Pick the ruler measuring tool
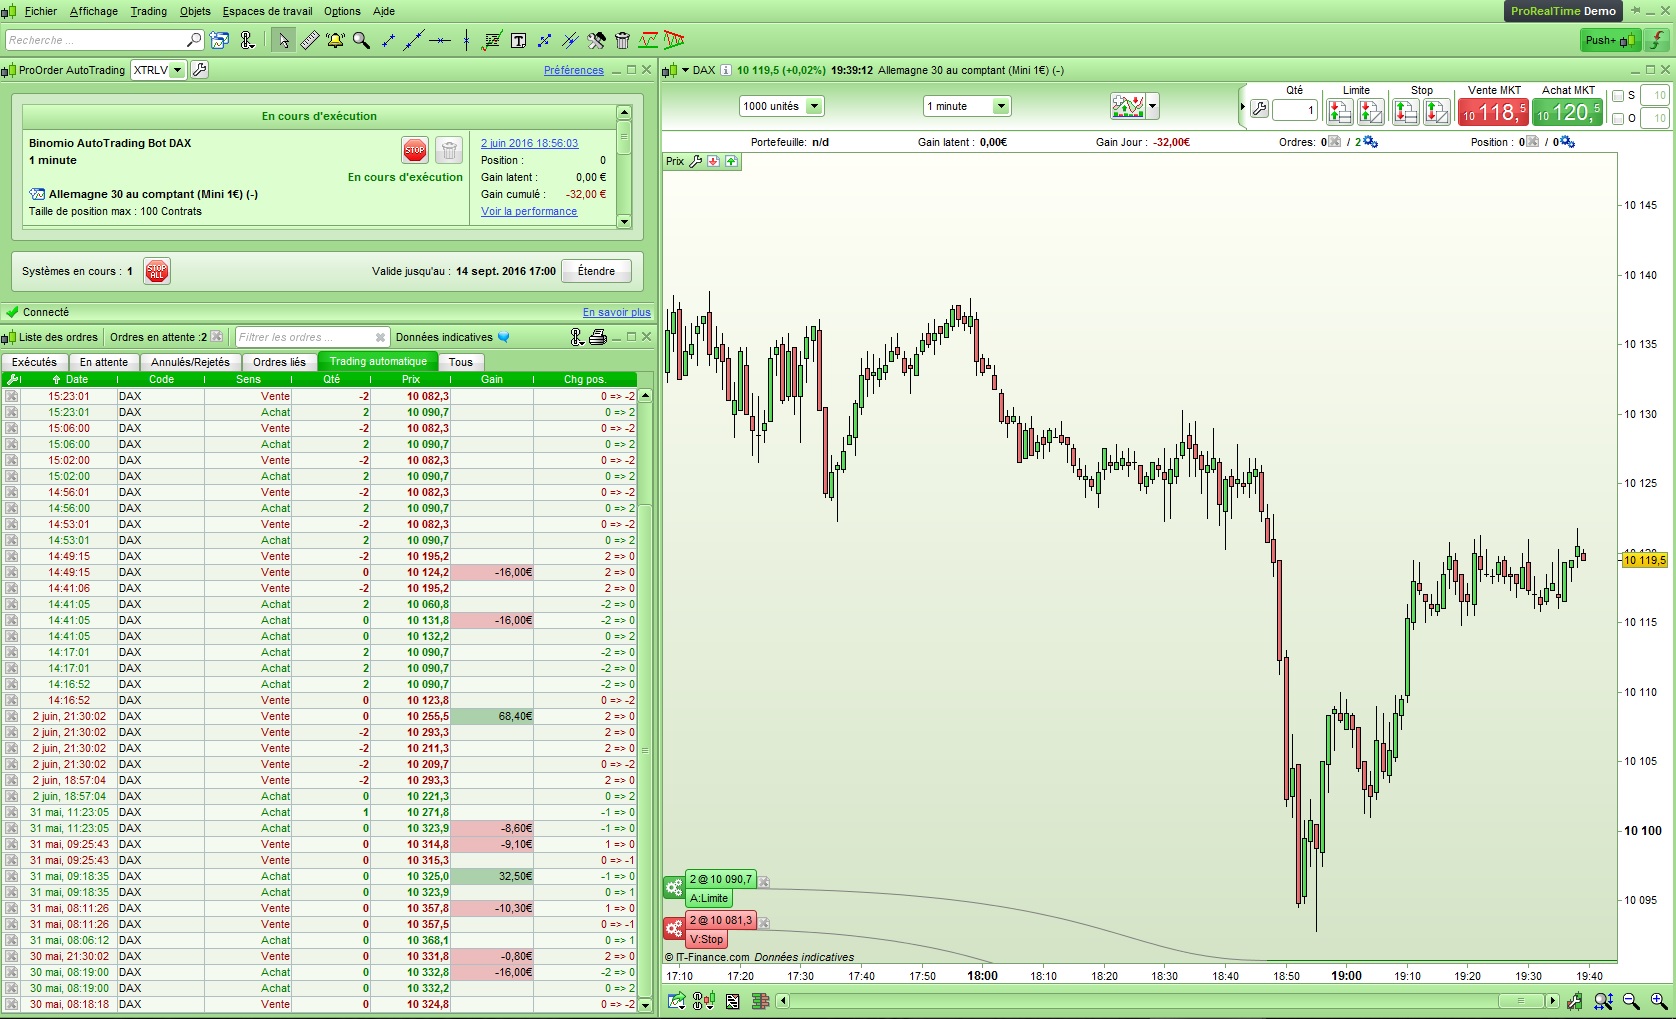The width and height of the screenshot is (1676, 1019). tap(310, 40)
